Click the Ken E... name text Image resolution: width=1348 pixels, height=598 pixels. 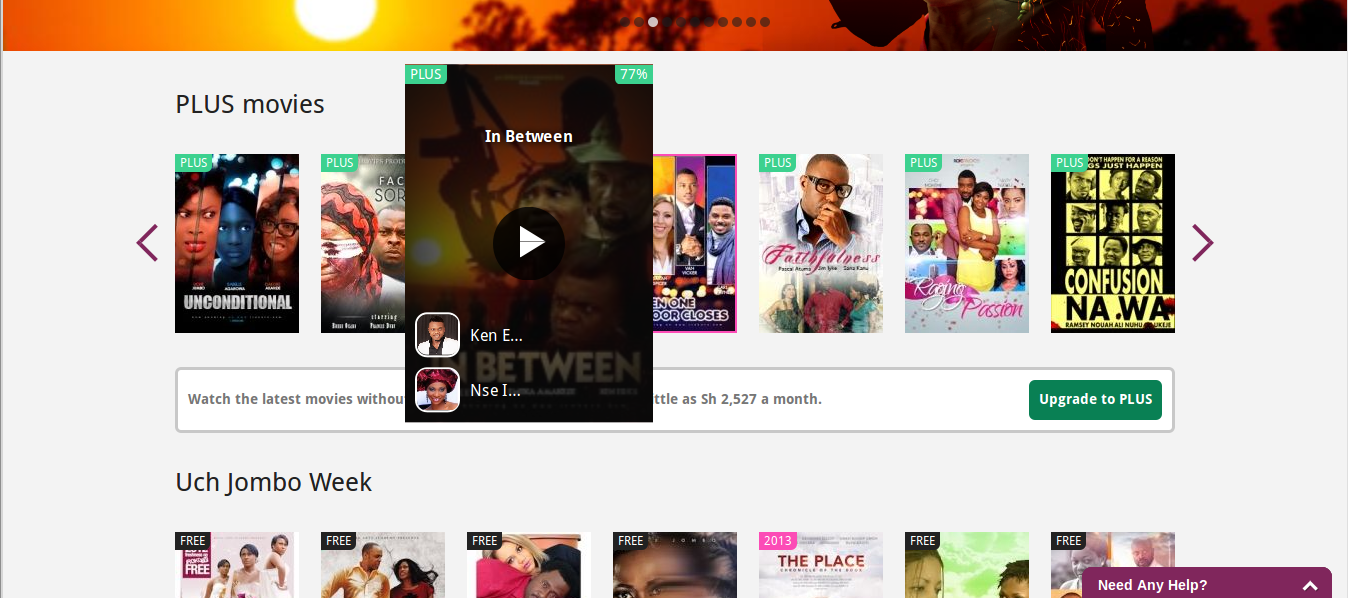pos(496,335)
